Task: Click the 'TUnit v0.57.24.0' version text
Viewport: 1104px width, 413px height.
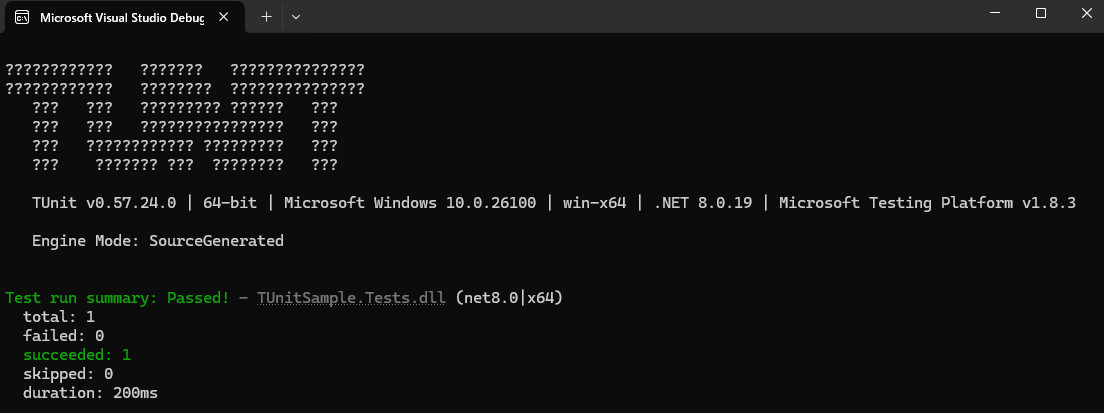Action: click(x=104, y=203)
